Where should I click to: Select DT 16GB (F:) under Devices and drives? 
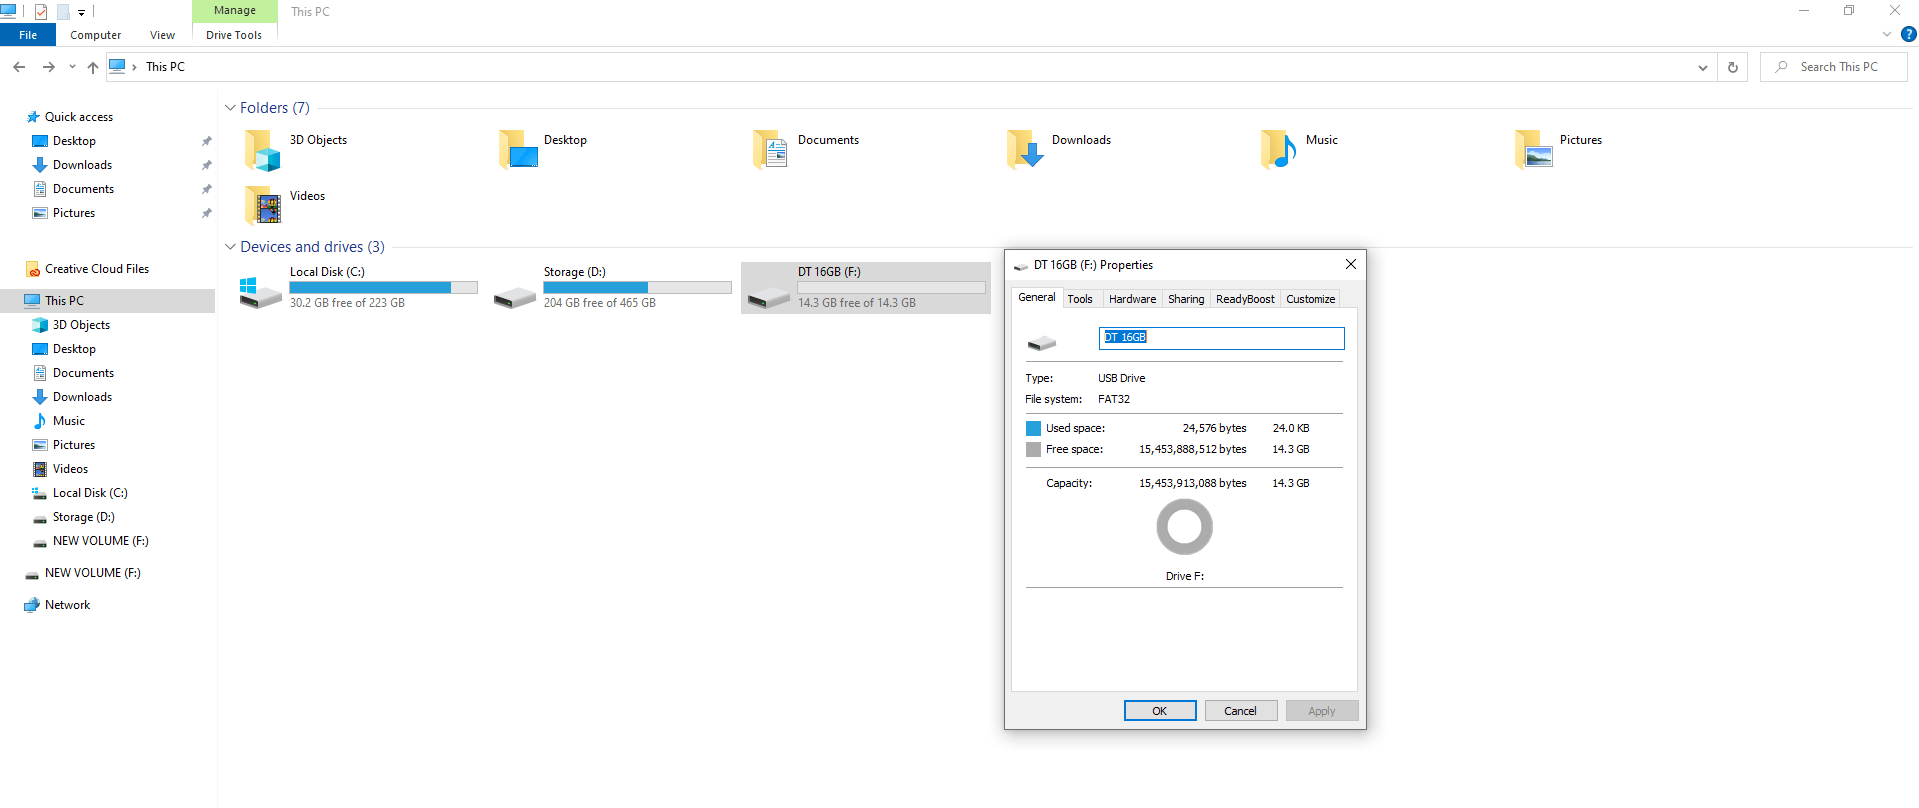(866, 288)
